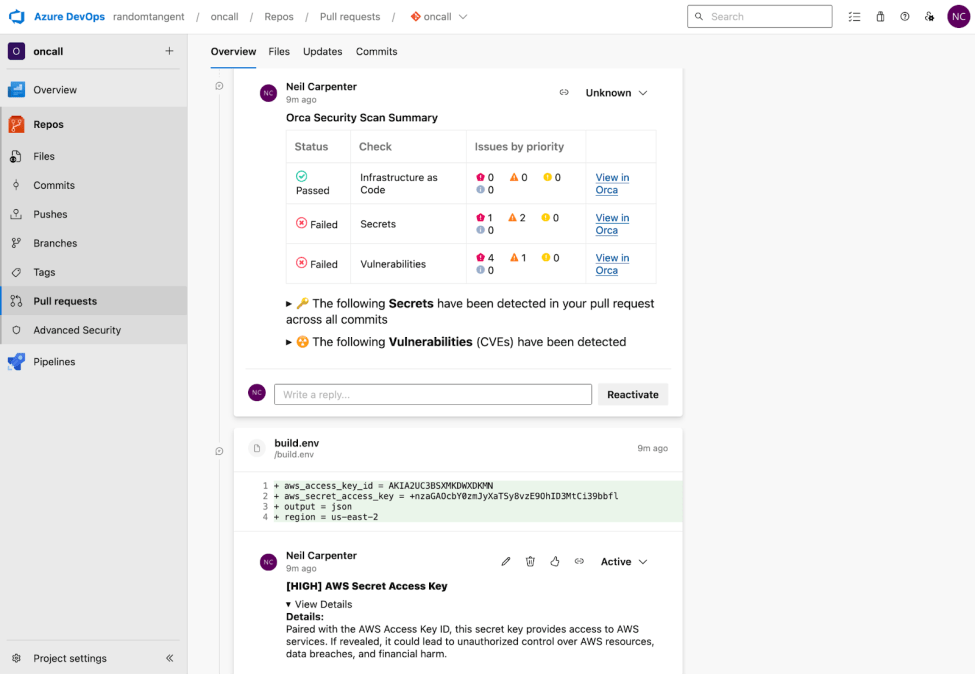The height and width of the screenshot is (674, 975).
Task: Open View in Orca for Vulnerabilities row
Action: [x=612, y=264]
